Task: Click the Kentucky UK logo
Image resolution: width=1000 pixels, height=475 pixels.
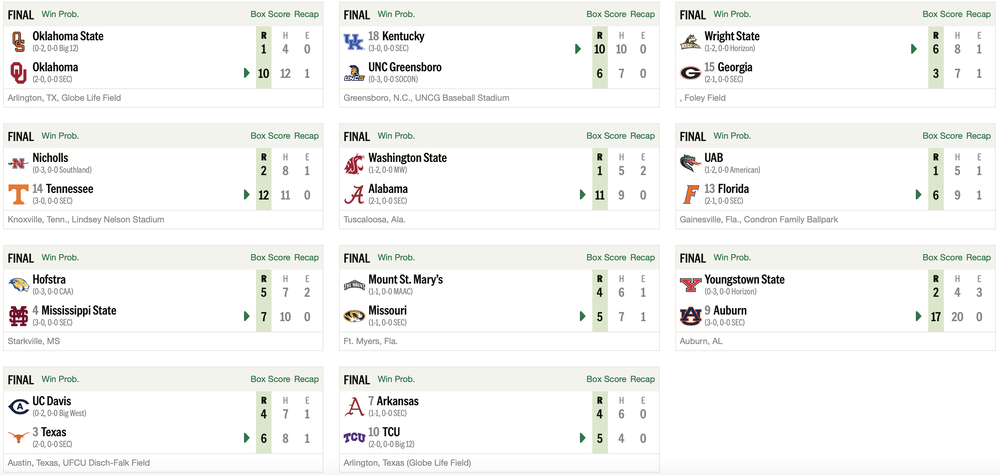Action: click(x=354, y=42)
